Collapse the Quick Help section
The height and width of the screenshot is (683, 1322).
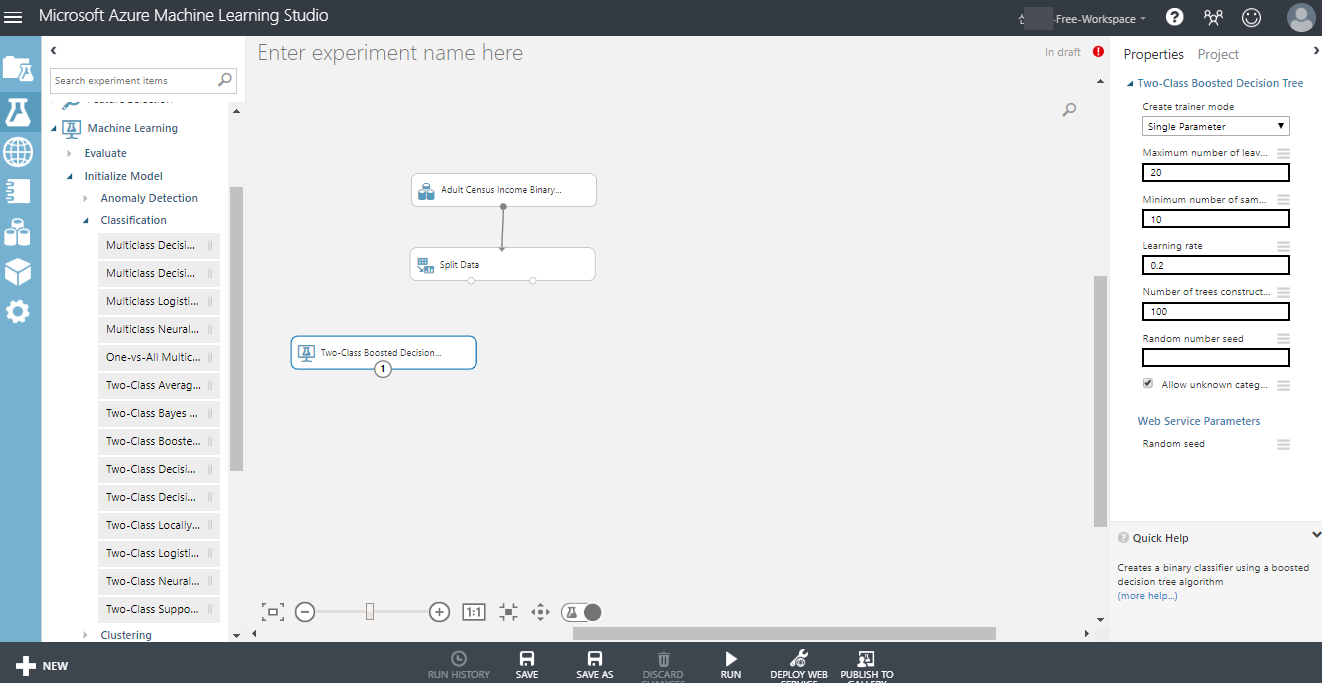1316,536
